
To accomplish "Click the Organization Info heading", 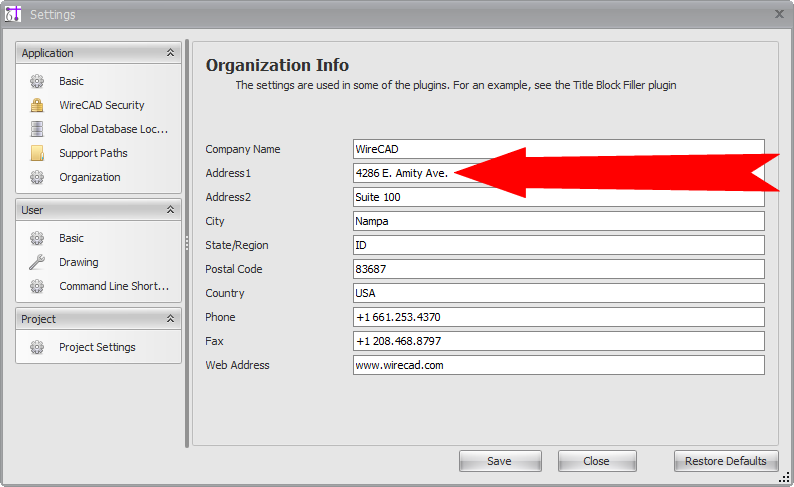I will [277, 65].
